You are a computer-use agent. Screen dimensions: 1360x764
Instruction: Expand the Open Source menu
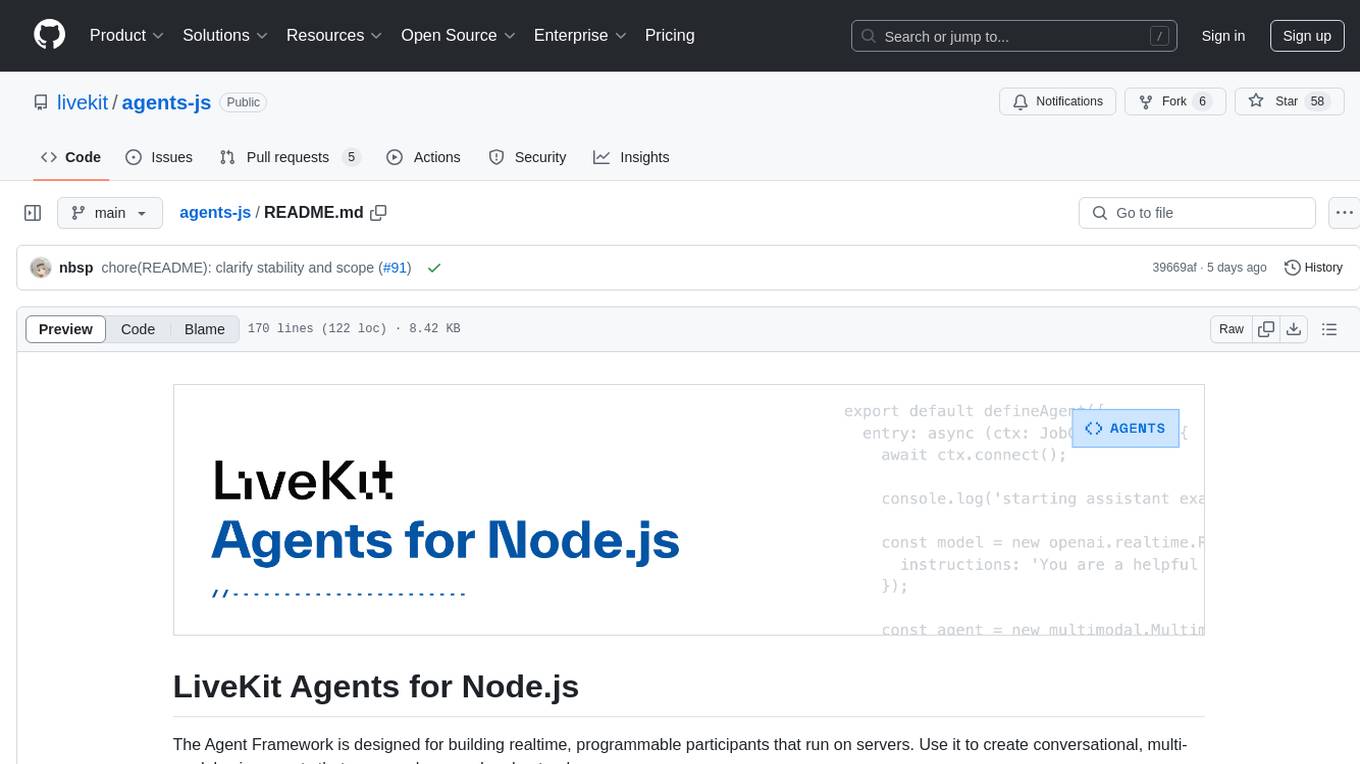458,35
